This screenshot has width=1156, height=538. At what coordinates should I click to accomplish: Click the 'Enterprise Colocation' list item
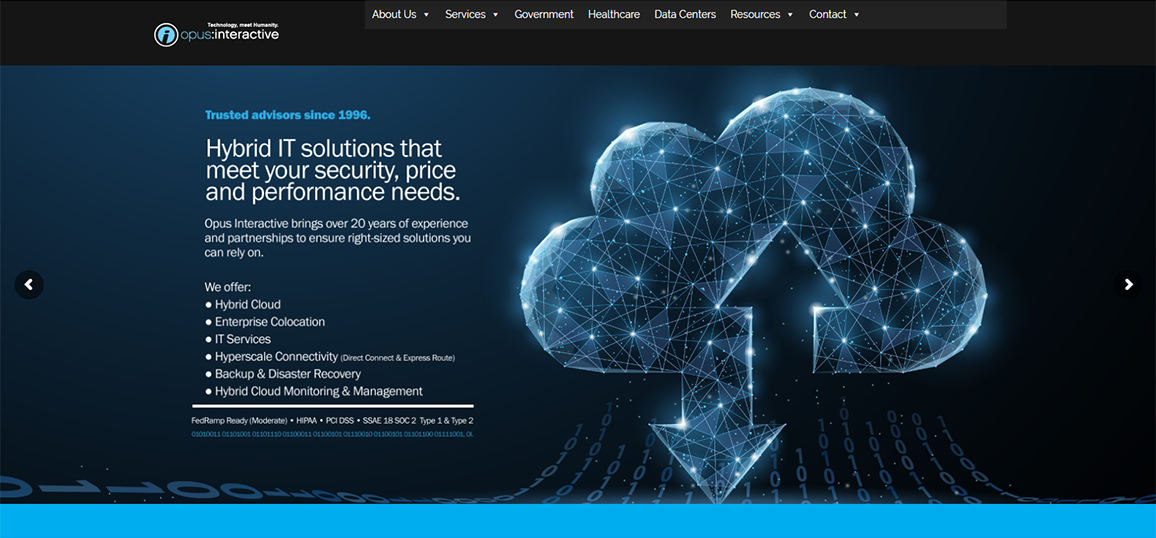point(265,322)
